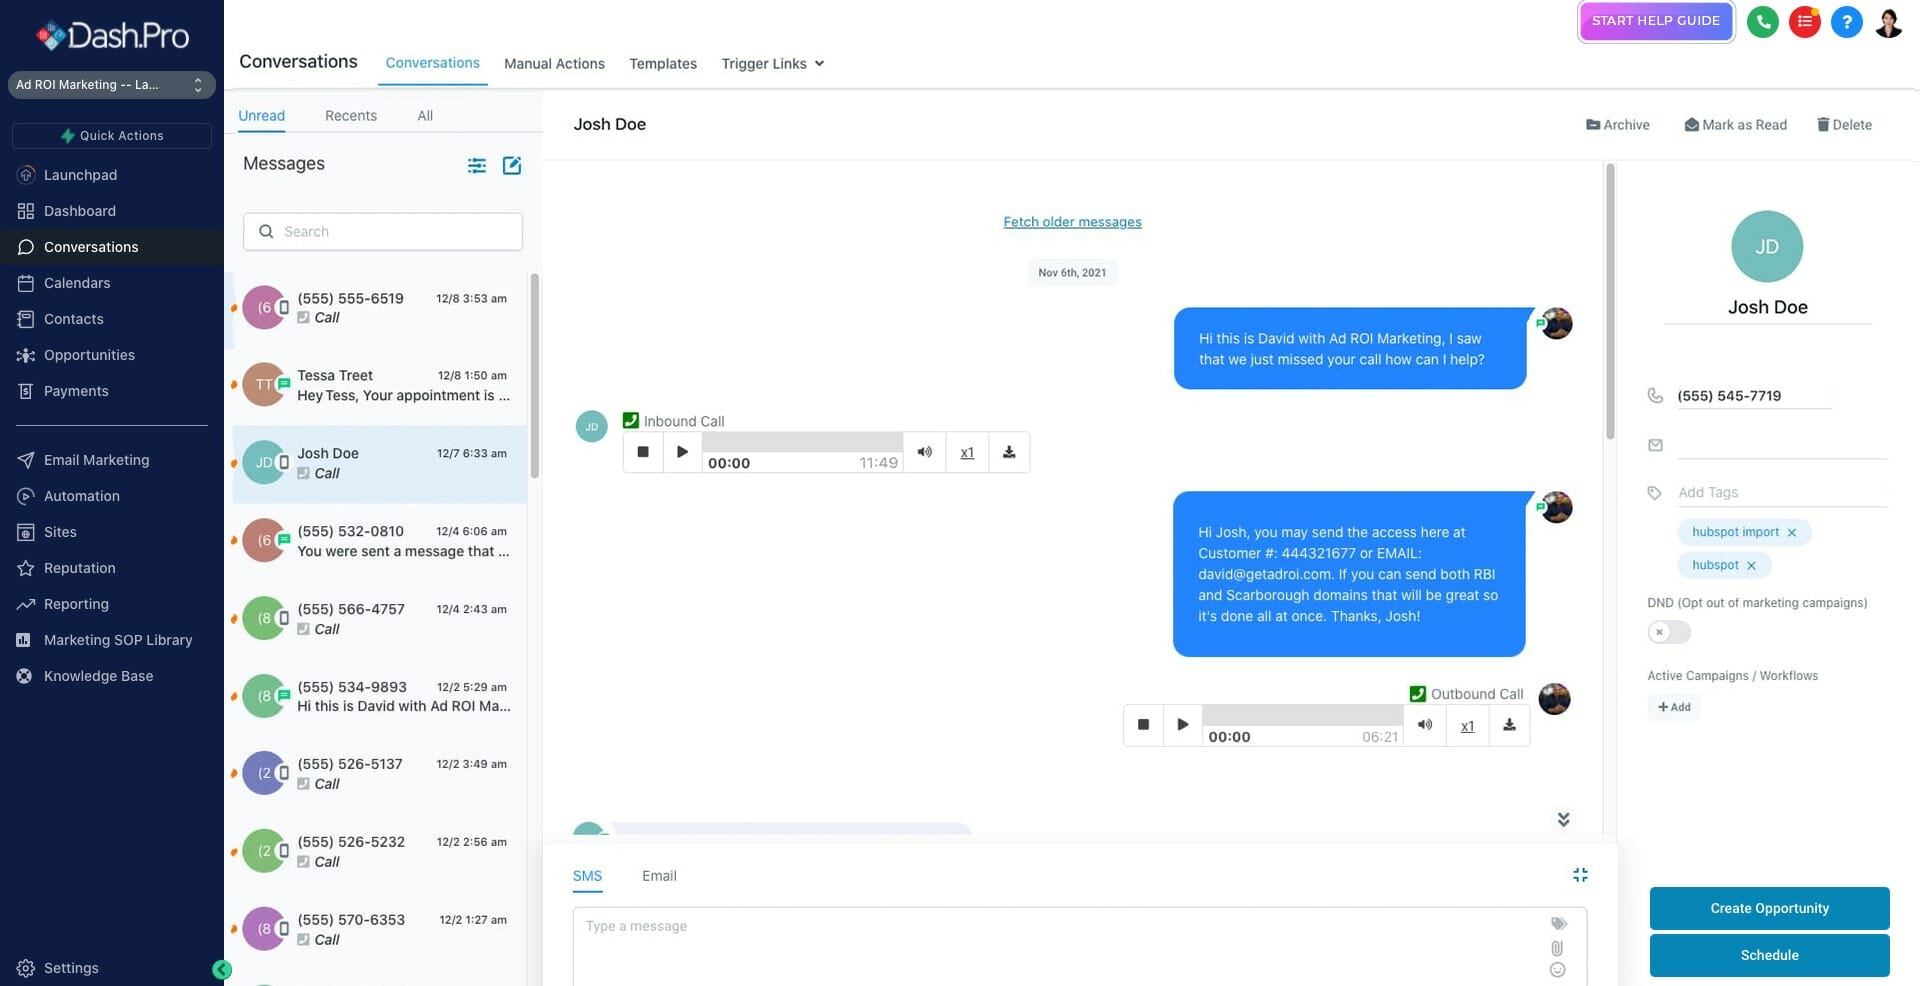Archive the Josh Doe conversation
This screenshot has height=986, width=1920.
1617,124
